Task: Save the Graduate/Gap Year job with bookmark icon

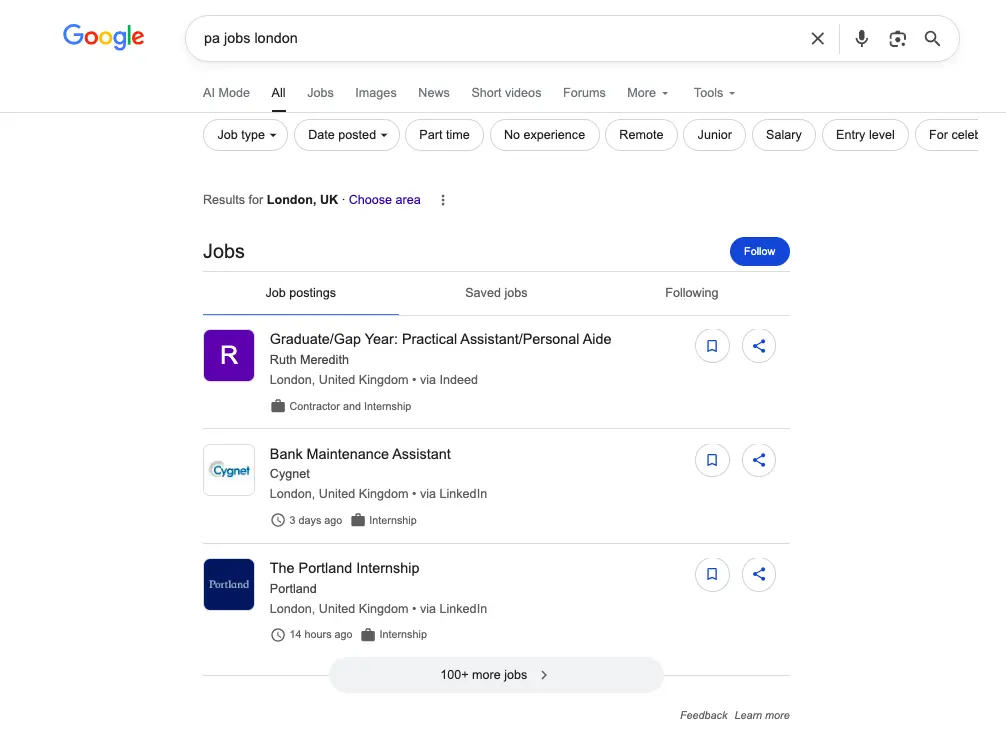Action: (x=712, y=346)
